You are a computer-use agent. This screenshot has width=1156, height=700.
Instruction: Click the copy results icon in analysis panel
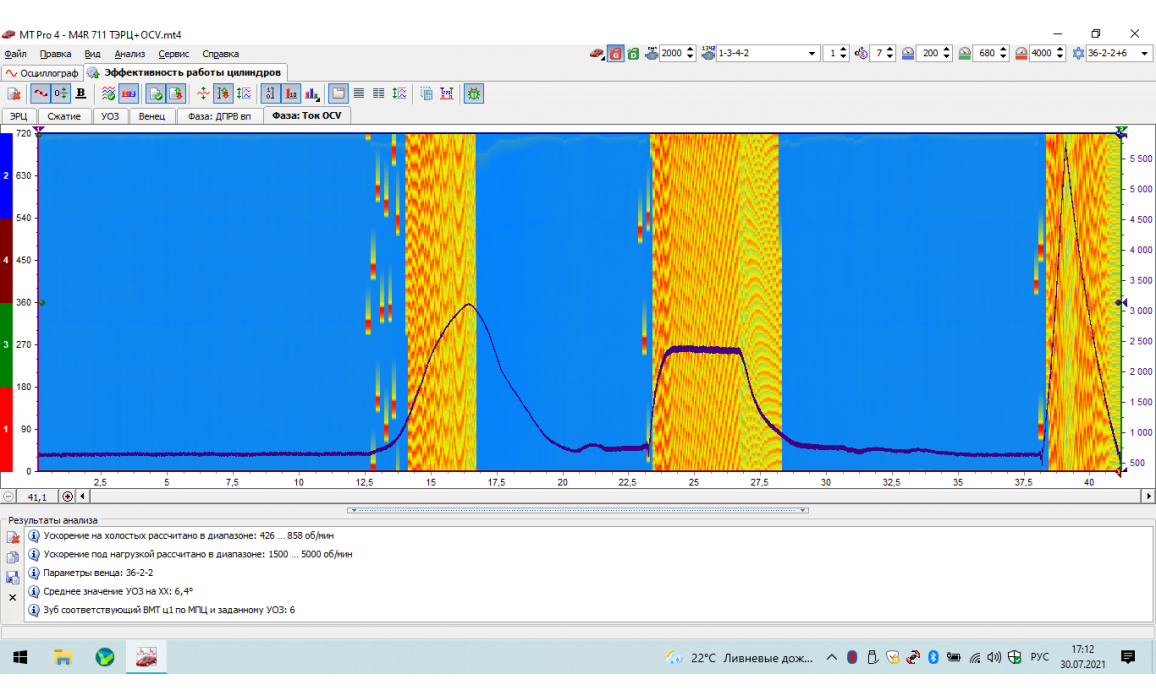[x=13, y=557]
